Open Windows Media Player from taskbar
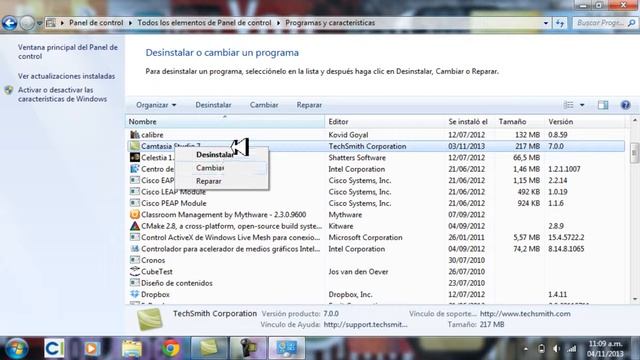The image size is (640, 360). pyautogui.click(x=91, y=349)
